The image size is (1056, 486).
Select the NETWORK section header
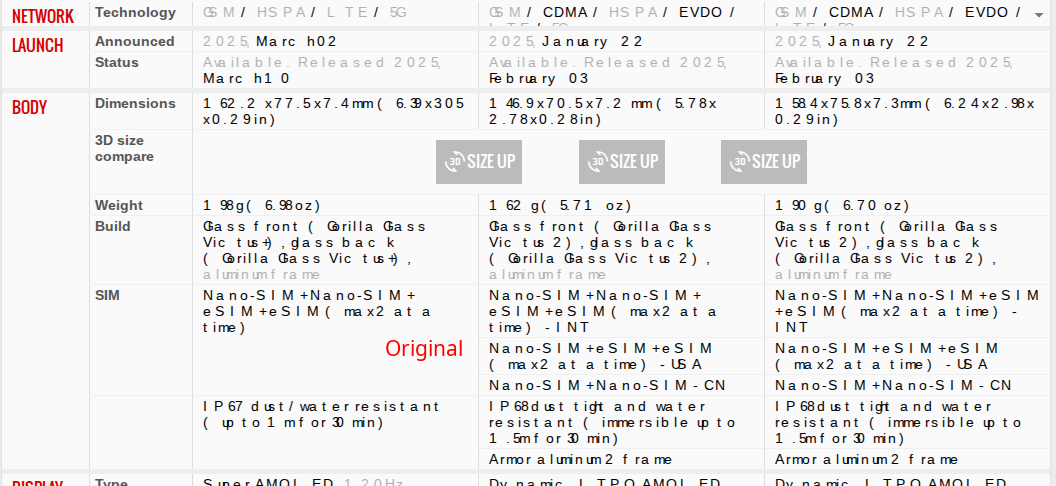[43, 16]
